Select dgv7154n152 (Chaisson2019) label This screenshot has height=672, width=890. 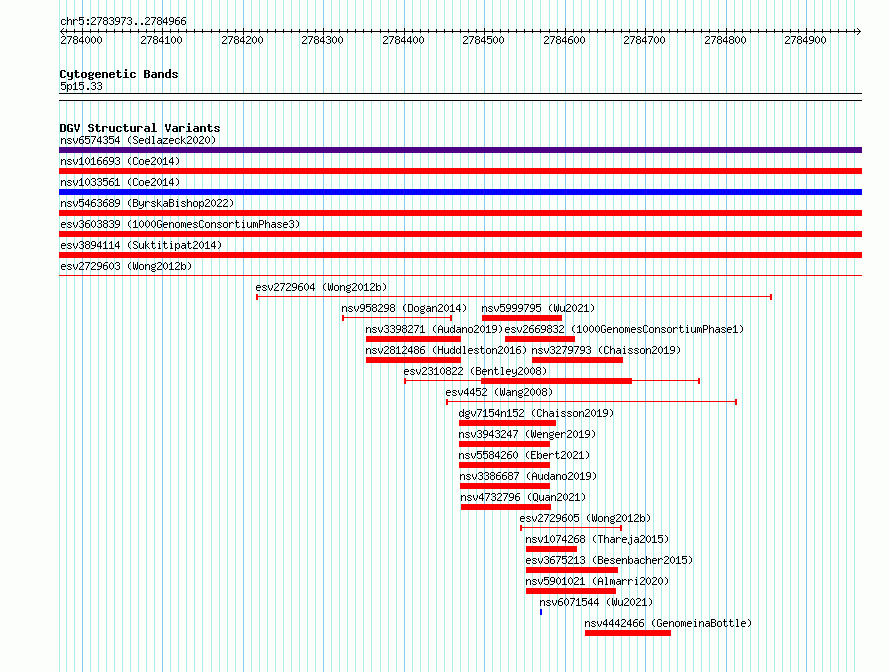pyautogui.click(x=536, y=413)
